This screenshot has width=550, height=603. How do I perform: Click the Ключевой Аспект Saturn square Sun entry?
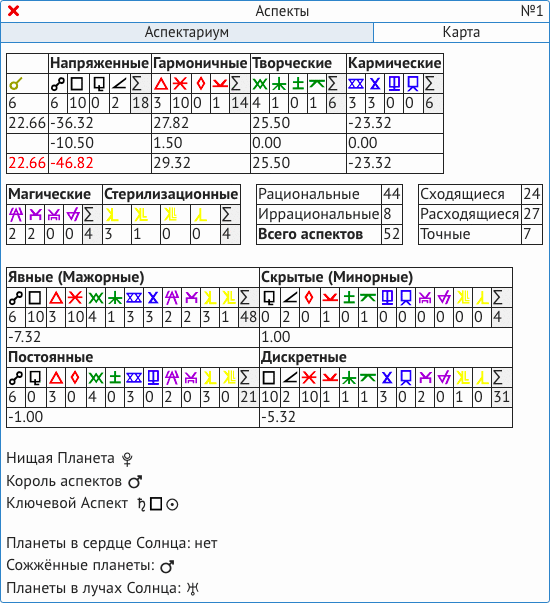coord(158,504)
